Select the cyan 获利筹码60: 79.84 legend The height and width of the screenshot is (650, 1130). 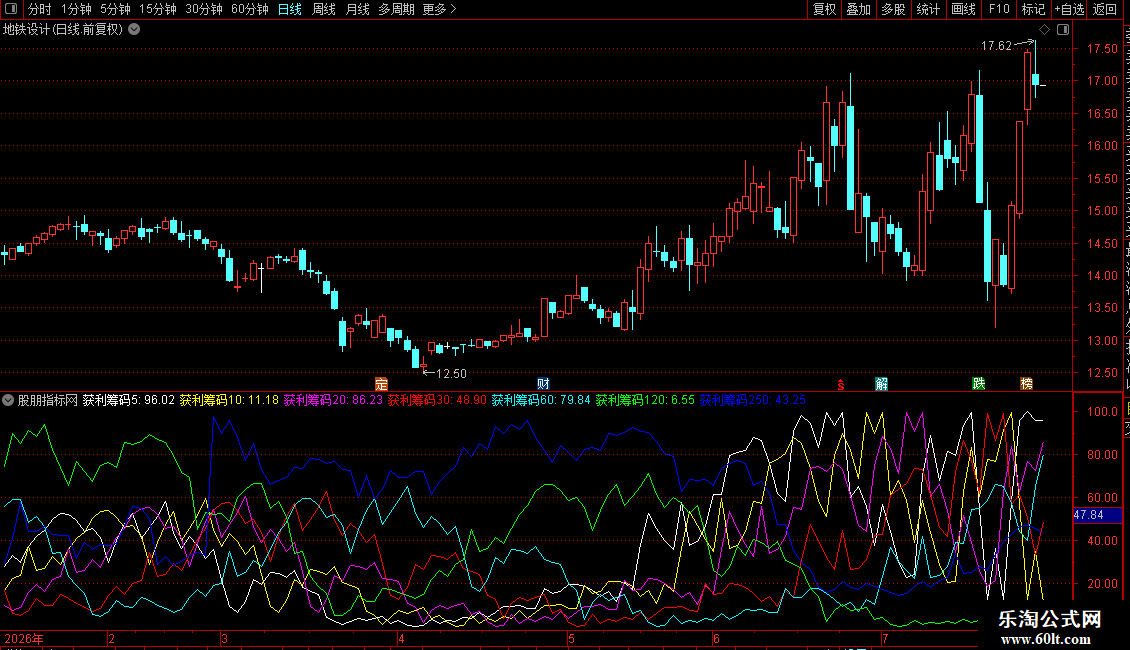click(x=541, y=400)
